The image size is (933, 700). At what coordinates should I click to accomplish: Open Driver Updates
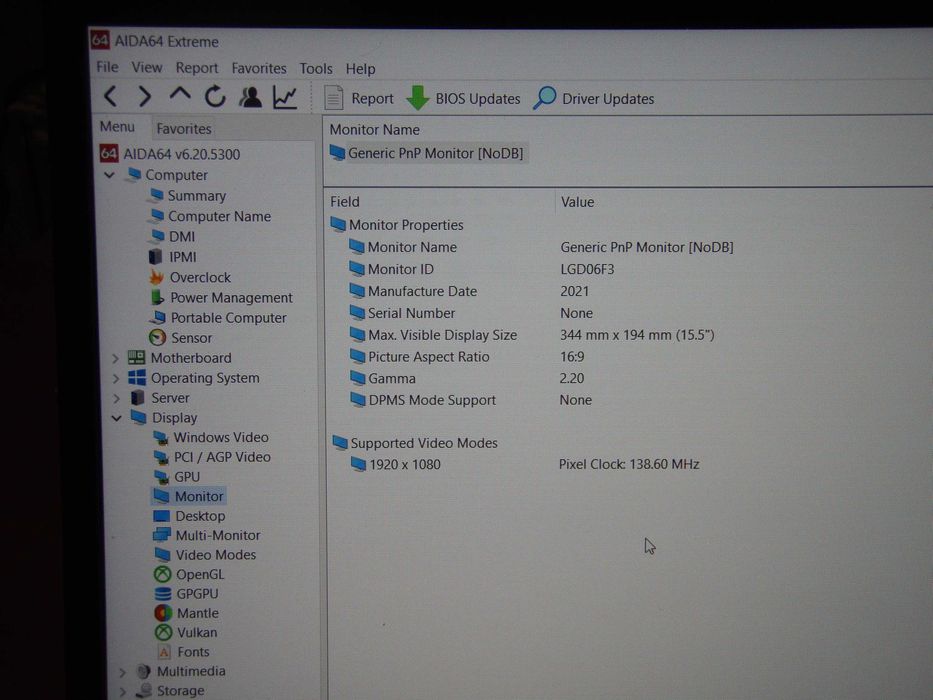point(594,98)
